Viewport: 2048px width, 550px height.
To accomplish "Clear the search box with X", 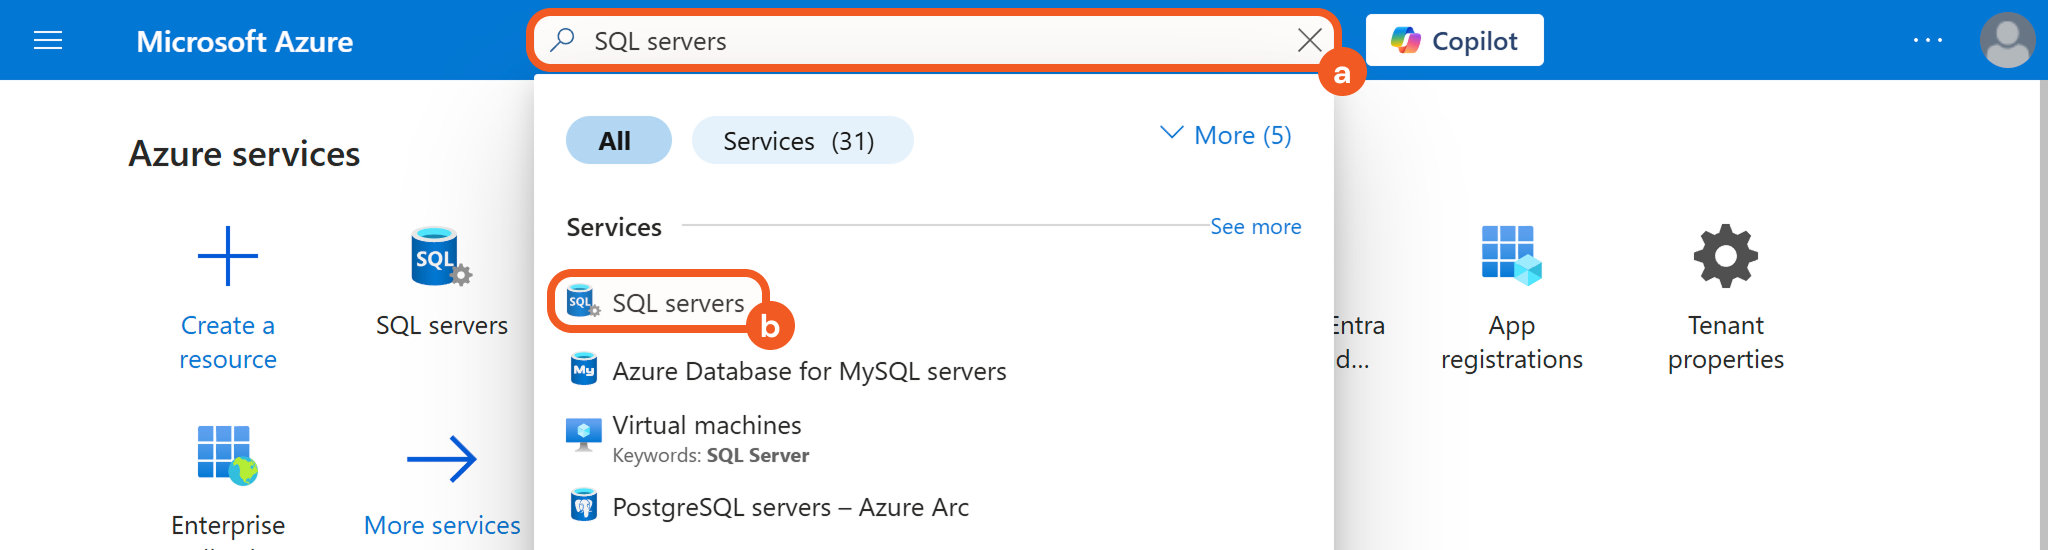I will [x=1309, y=40].
